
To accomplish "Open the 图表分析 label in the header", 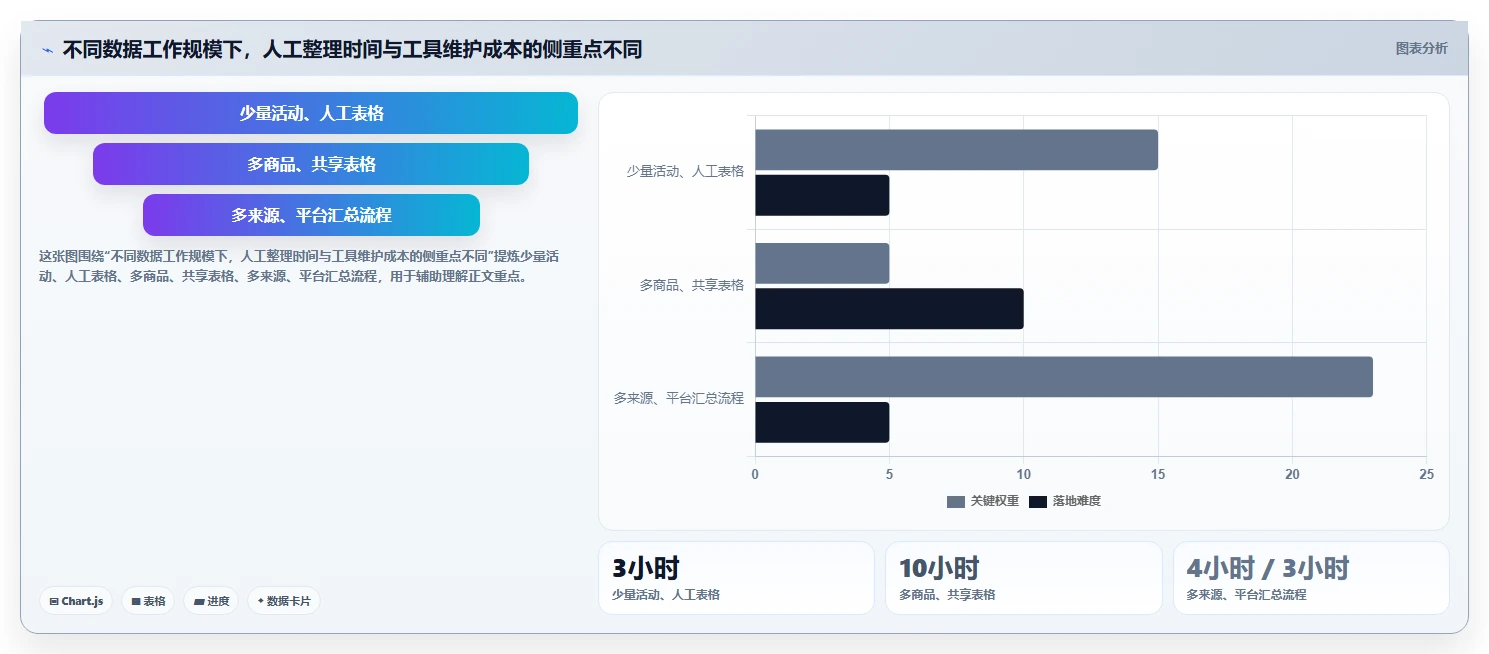I will coord(1421,48).
